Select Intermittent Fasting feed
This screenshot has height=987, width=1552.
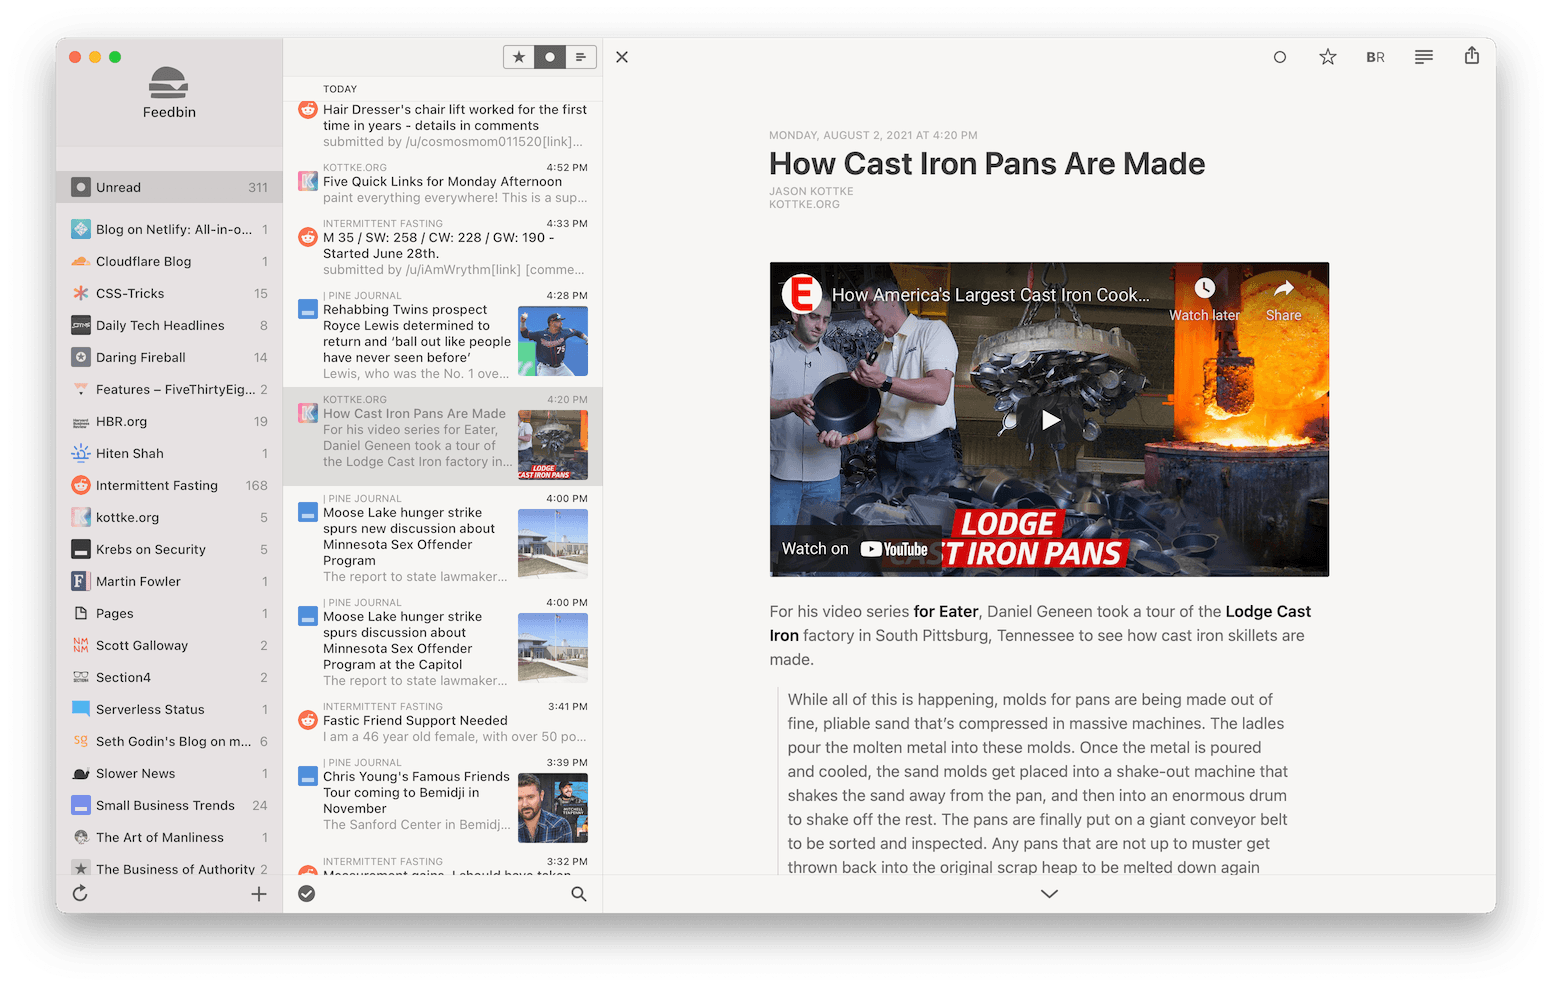[169, 485]
